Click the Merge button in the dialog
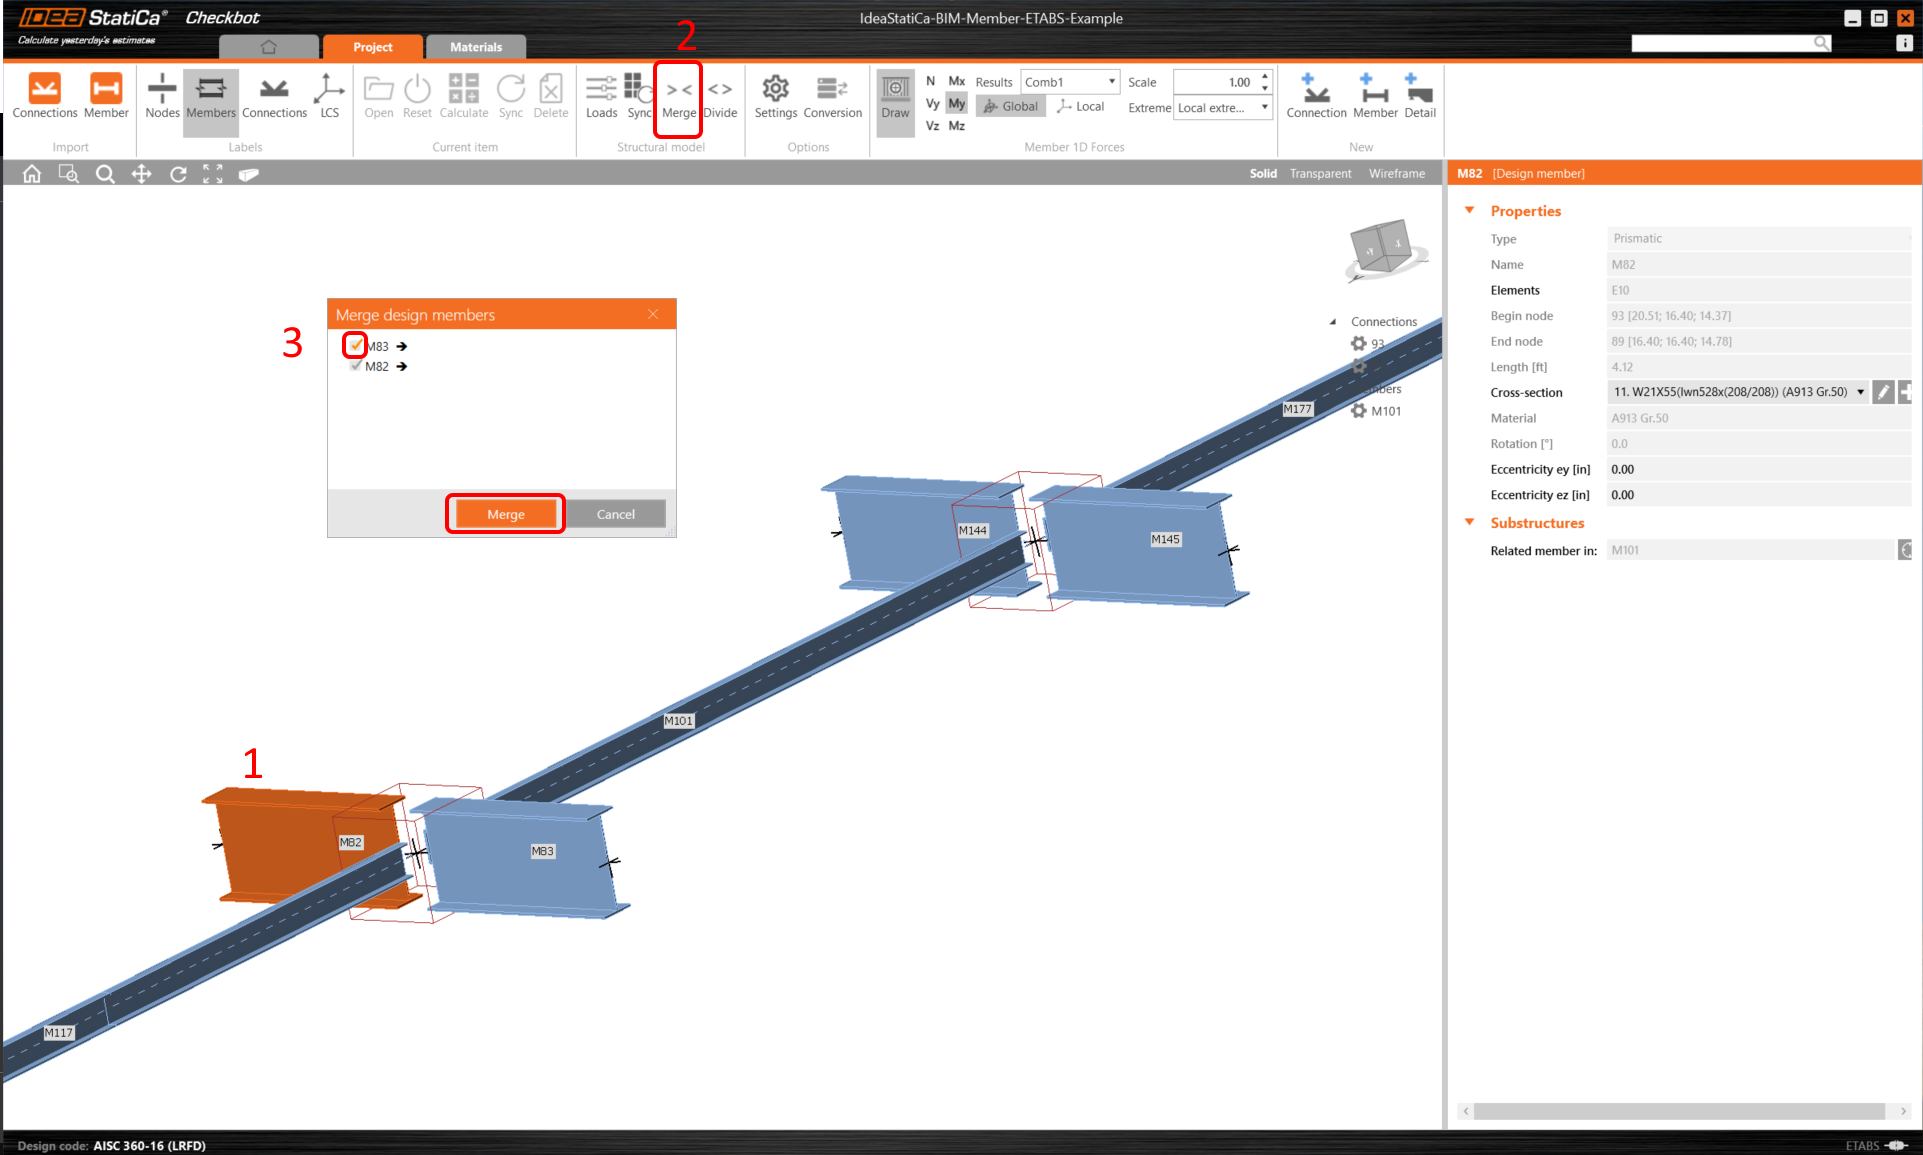 (504, 513)
